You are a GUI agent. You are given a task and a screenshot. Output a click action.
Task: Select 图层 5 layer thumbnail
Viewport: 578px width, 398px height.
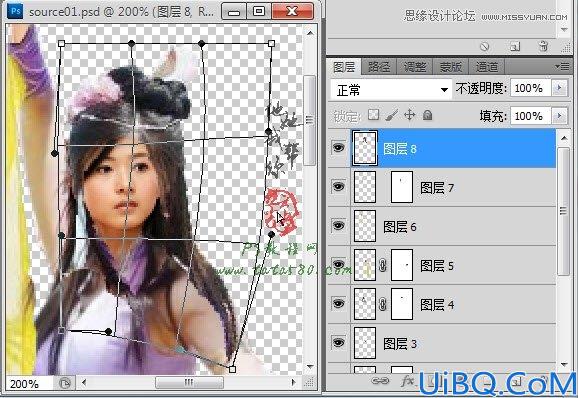tap(365, 265)
